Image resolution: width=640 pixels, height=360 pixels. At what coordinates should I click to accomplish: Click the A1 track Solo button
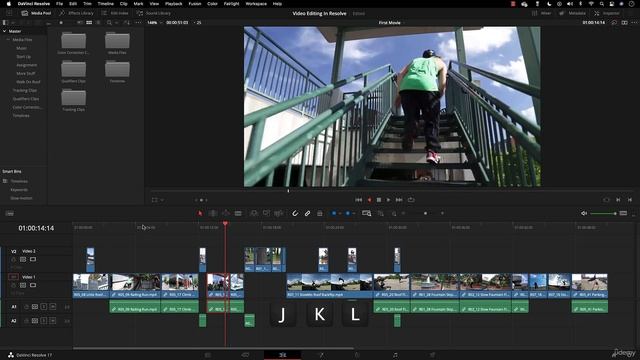click(x=44, y=307)
